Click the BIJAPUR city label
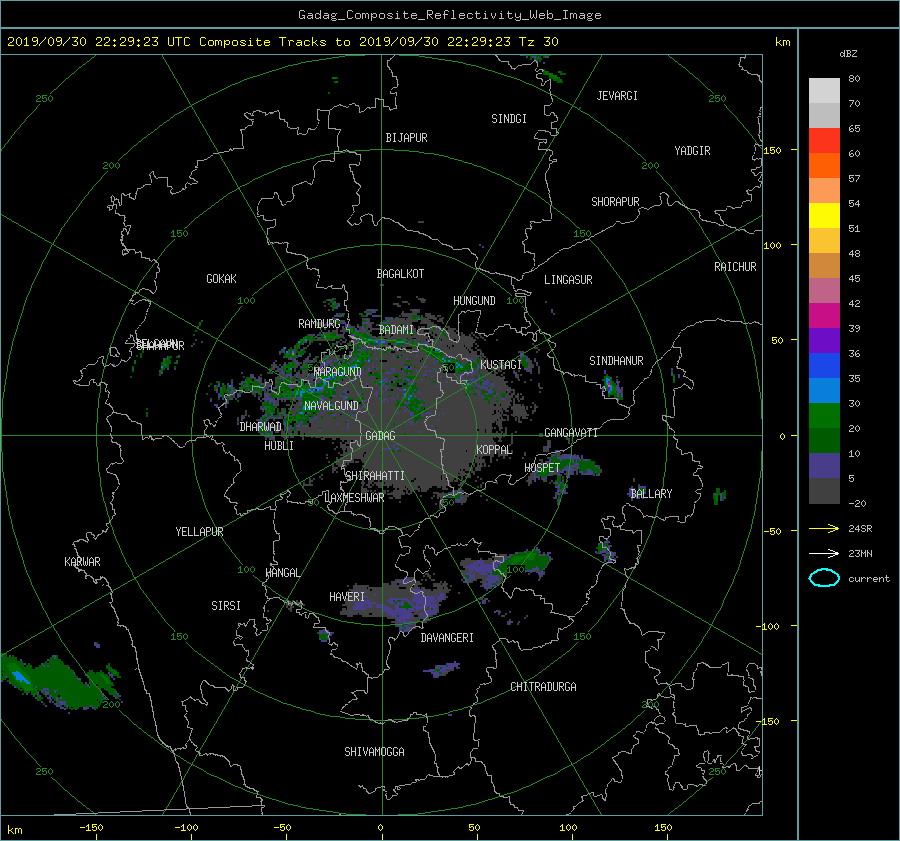Image resolution: width=900 pixels, height=841 pixels. [406, 138]
